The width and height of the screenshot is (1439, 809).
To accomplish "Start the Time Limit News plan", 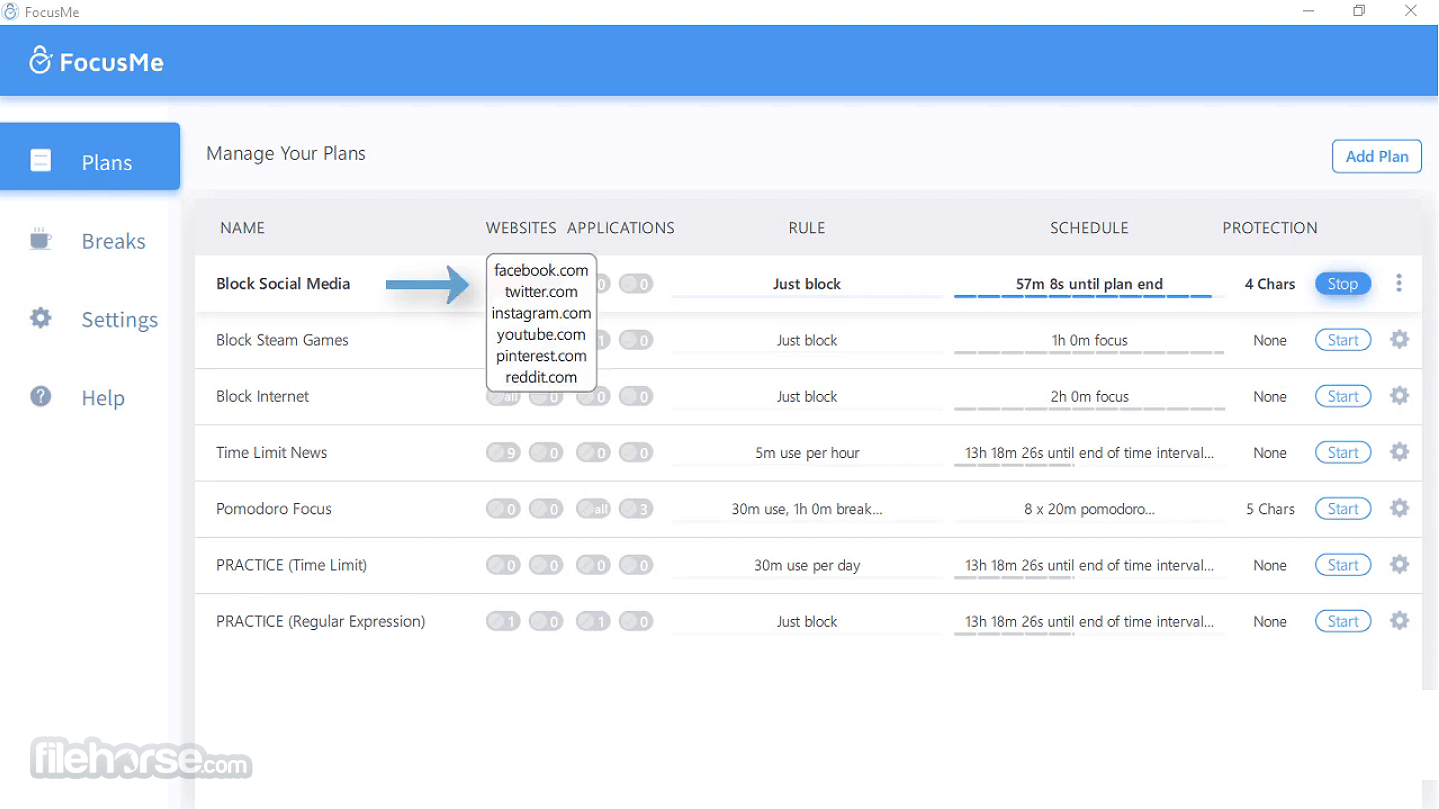I will (1343, 452).
